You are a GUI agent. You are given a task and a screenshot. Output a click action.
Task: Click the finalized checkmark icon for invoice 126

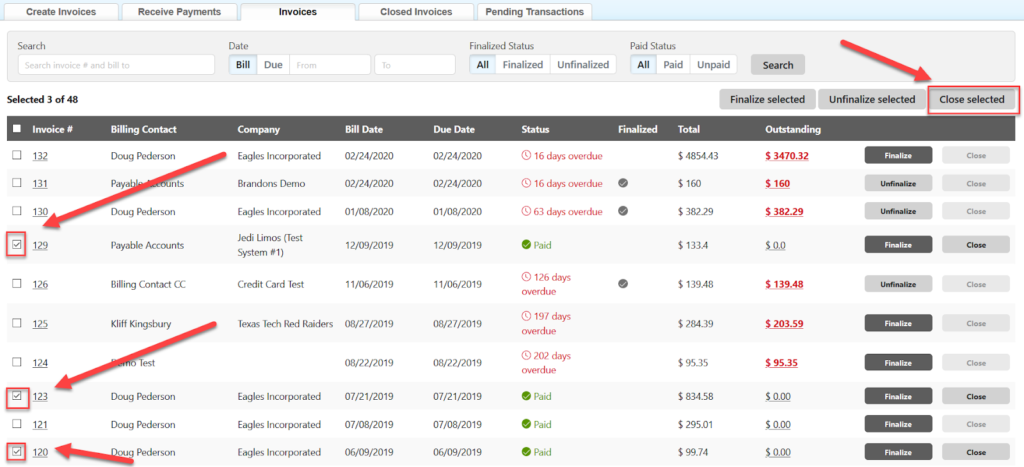[x=623, y=284]
